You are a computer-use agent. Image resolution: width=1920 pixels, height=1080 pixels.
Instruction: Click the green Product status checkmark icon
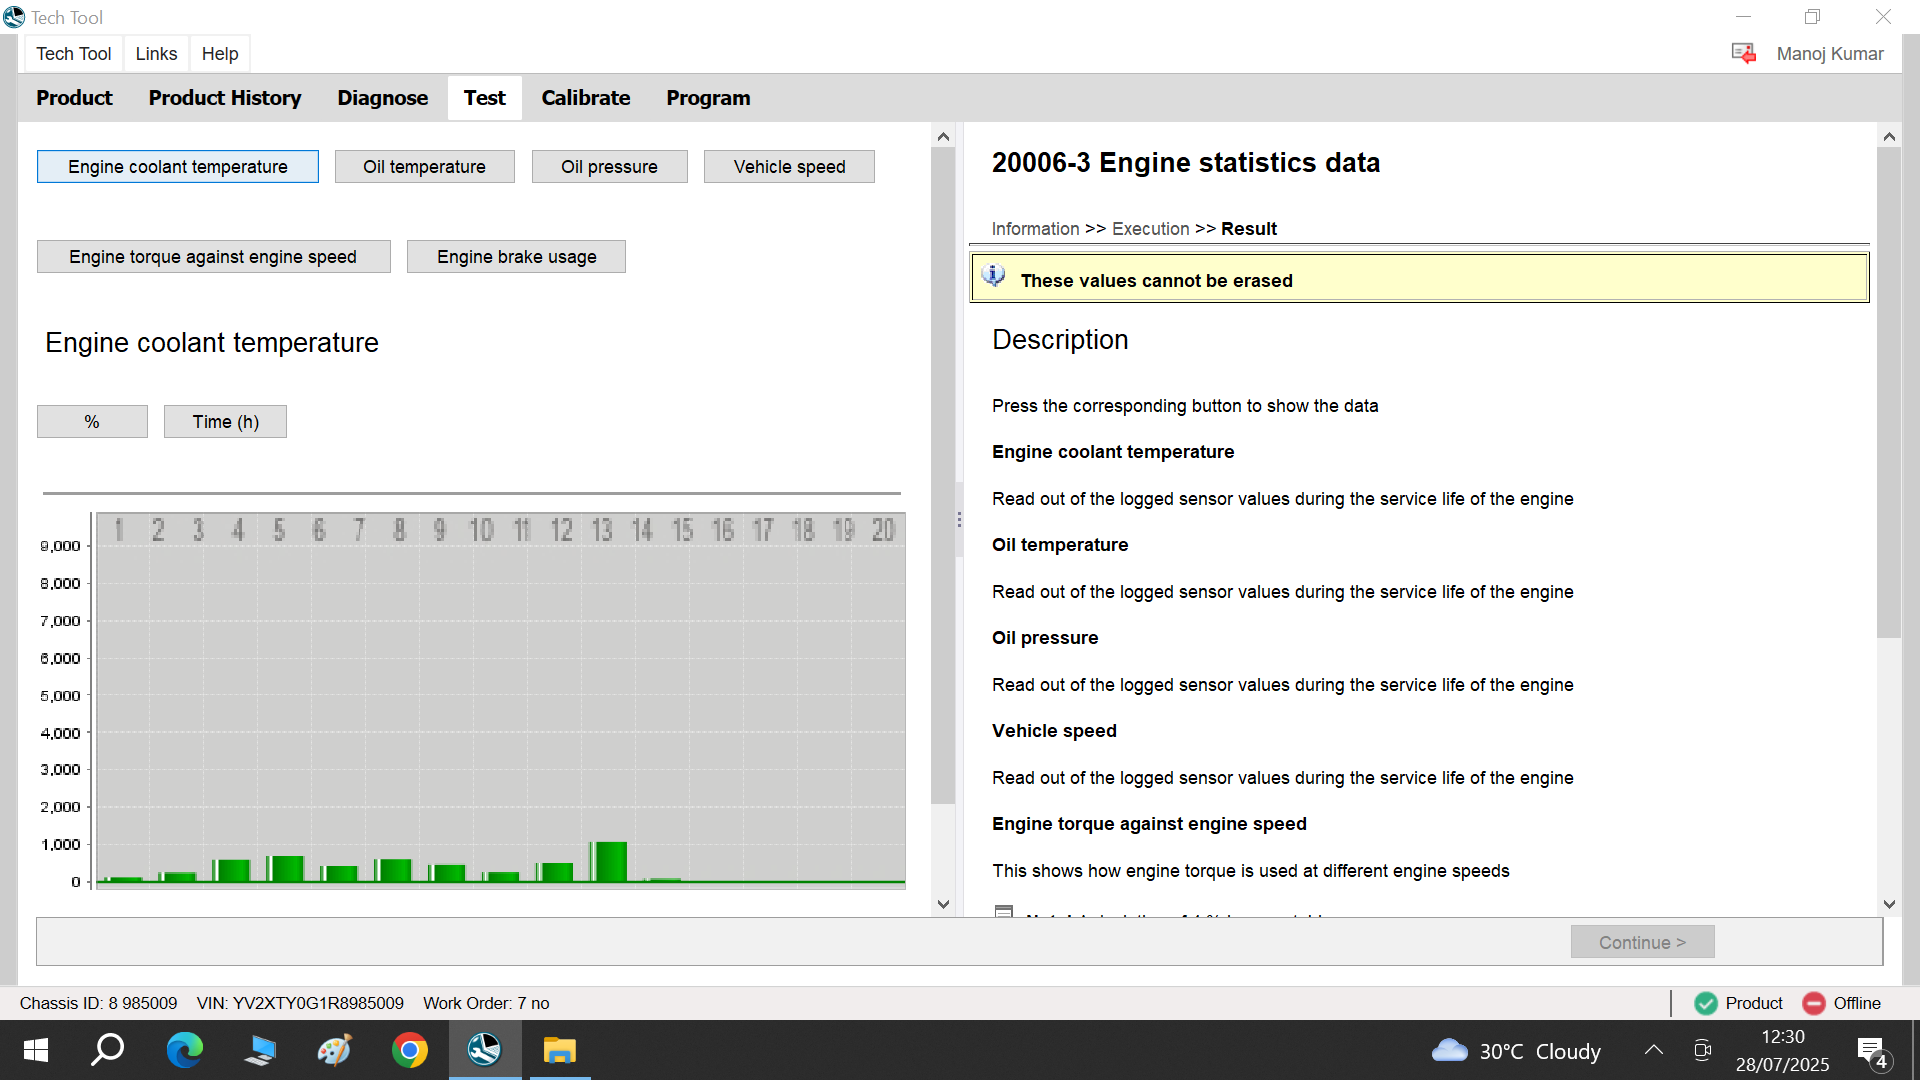pos(1706,1003)
